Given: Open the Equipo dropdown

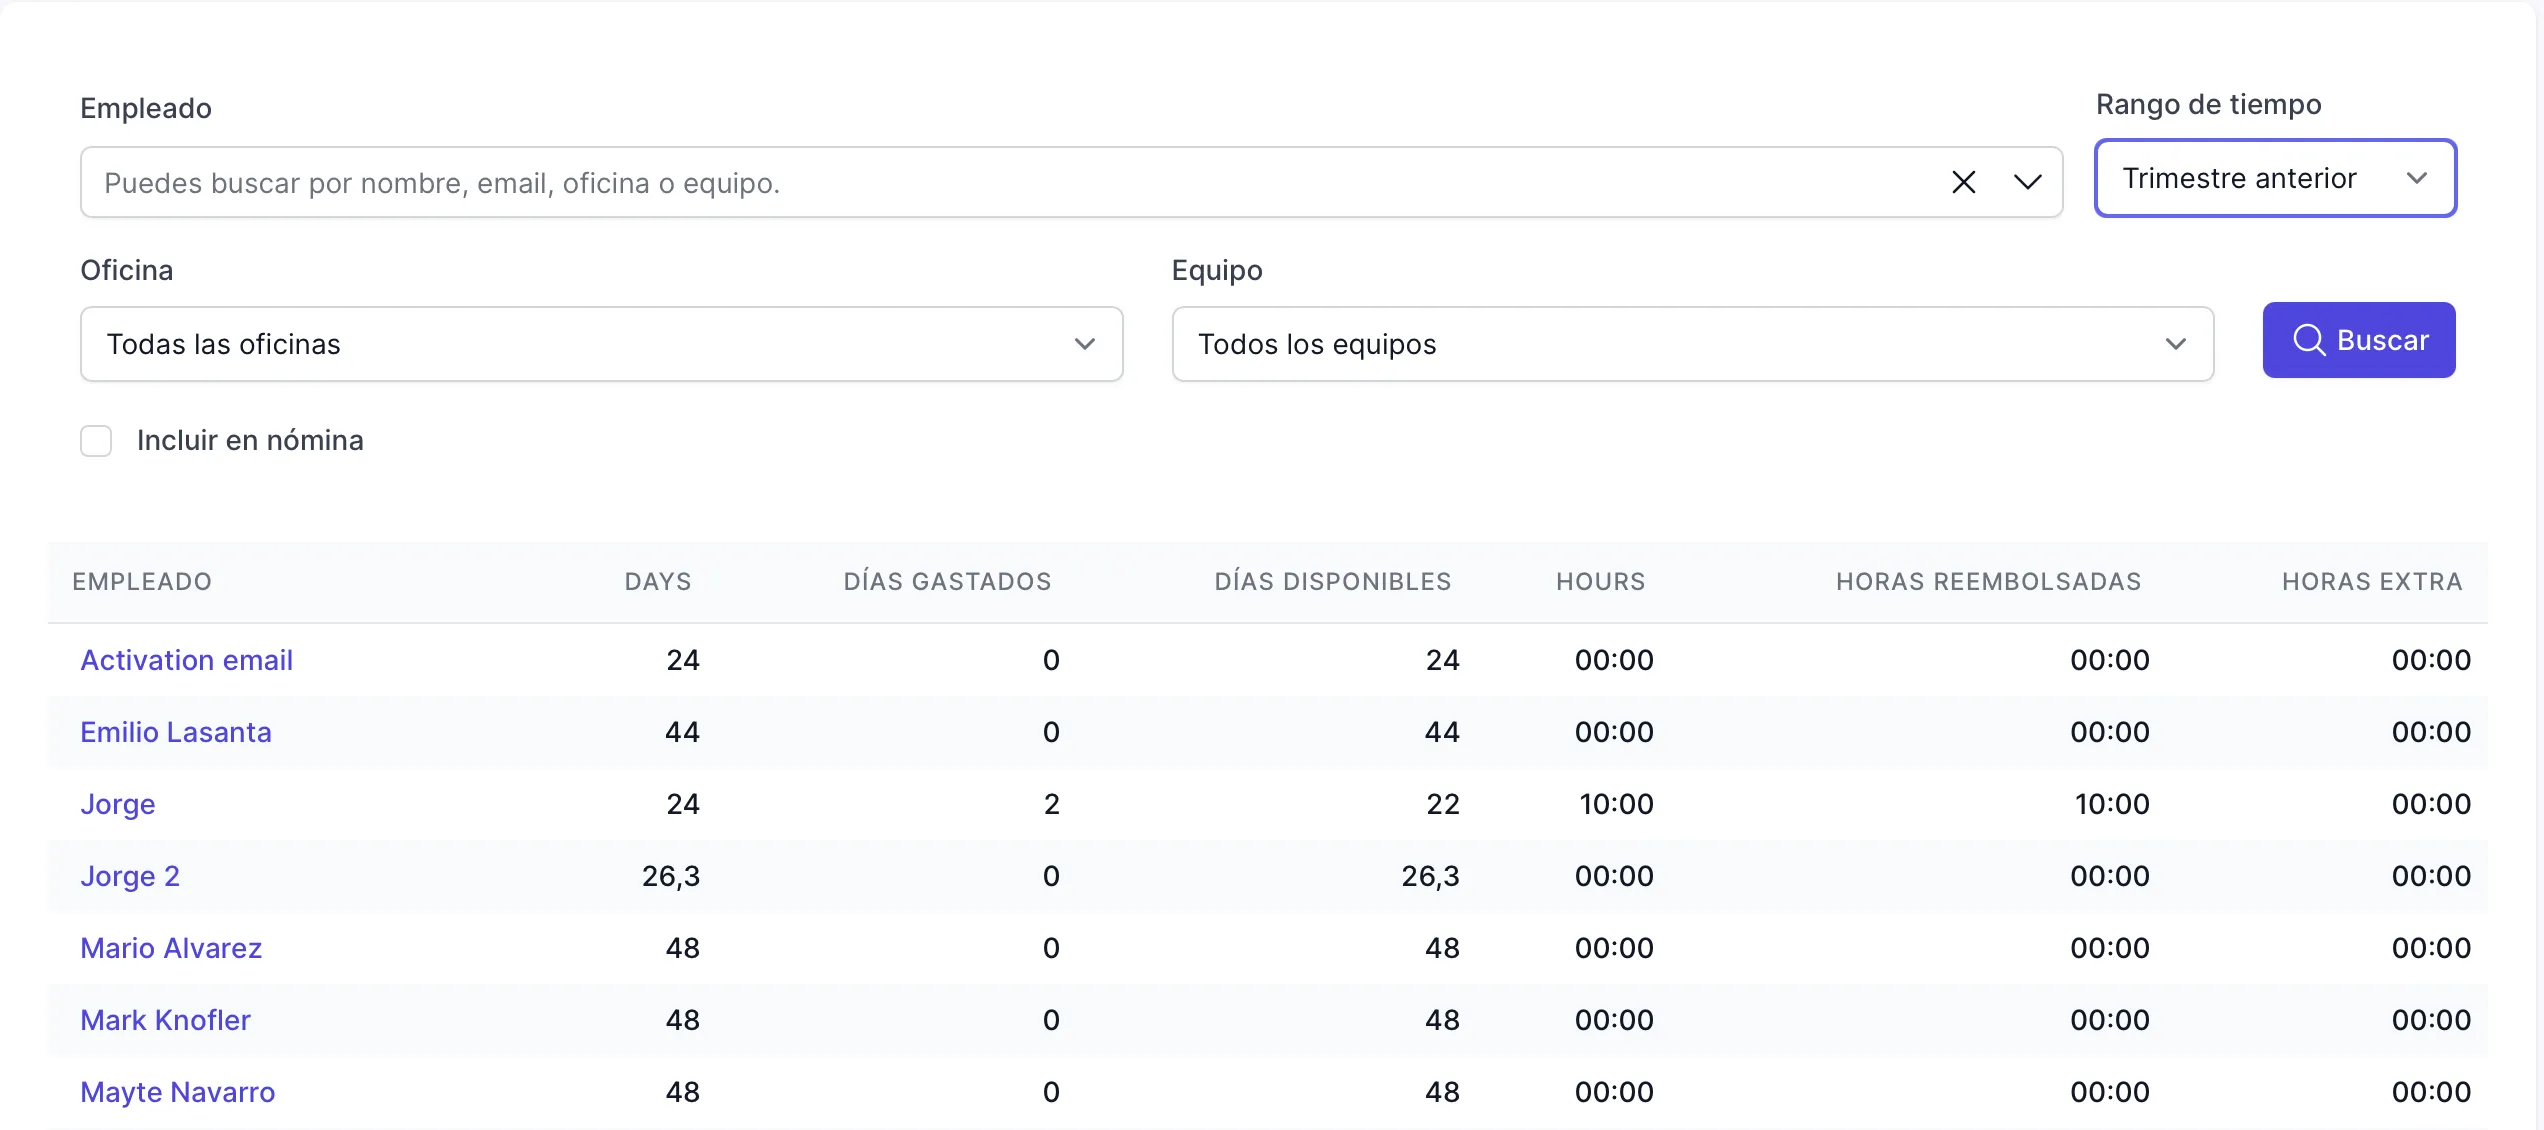Looking at the screenshot, I should [1693, 344].
